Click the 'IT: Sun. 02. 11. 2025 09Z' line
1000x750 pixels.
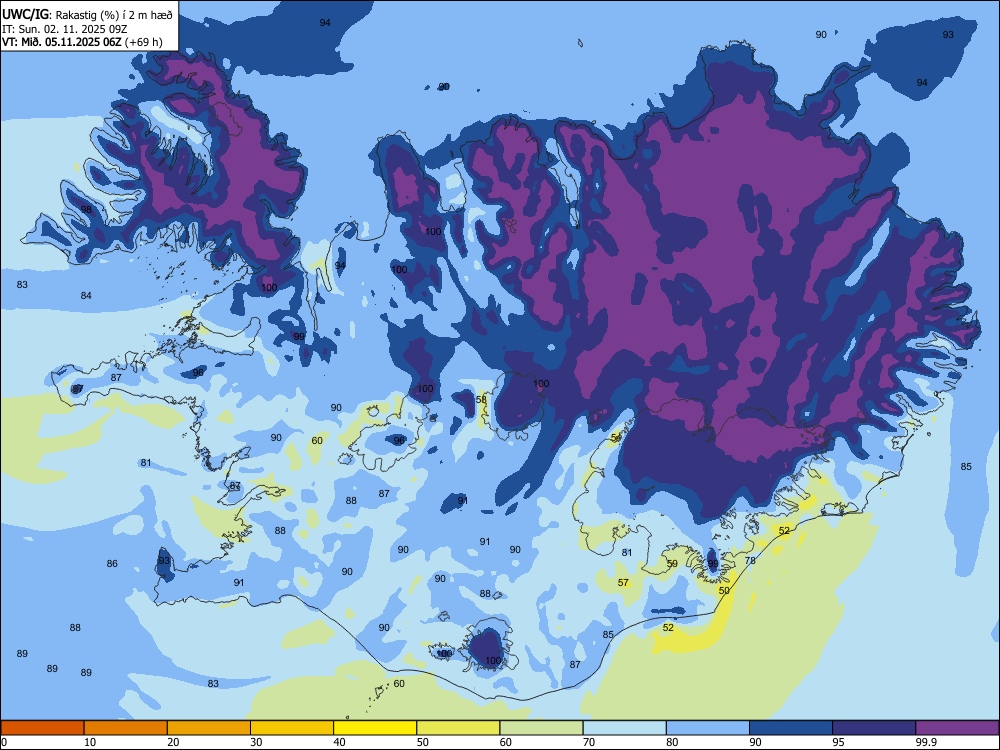click(64, 29)
